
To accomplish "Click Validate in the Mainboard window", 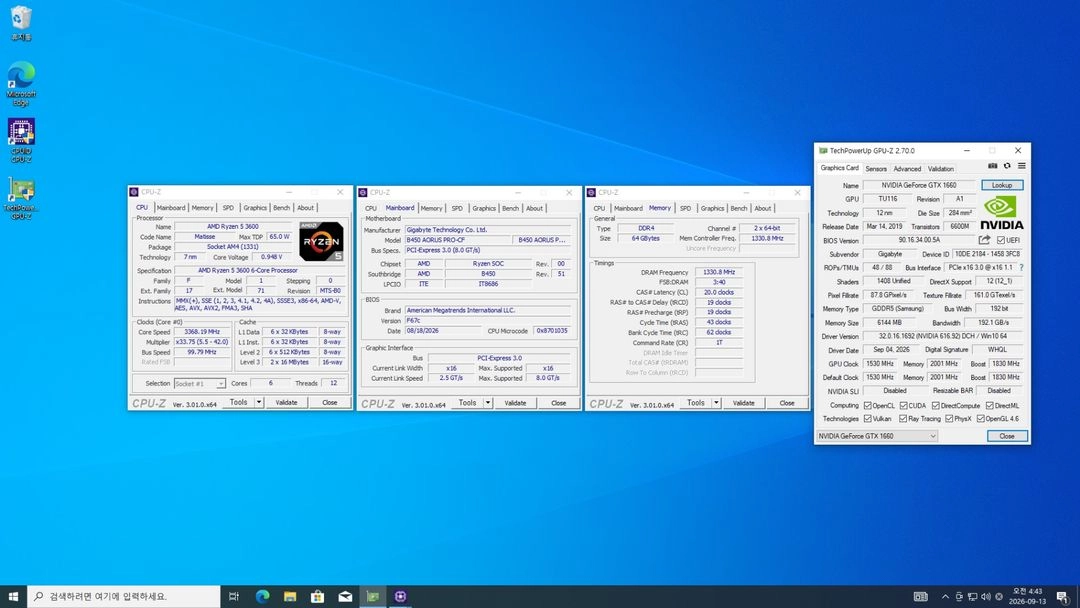I will (515, 403).
